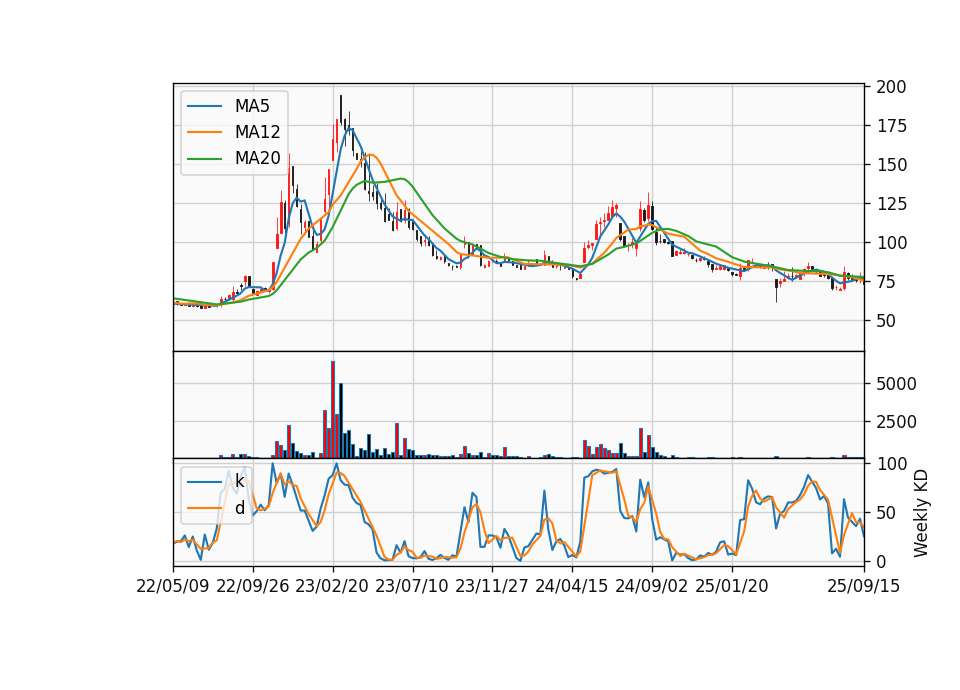Click the MA20 legend label

click(x=257, y=158)
